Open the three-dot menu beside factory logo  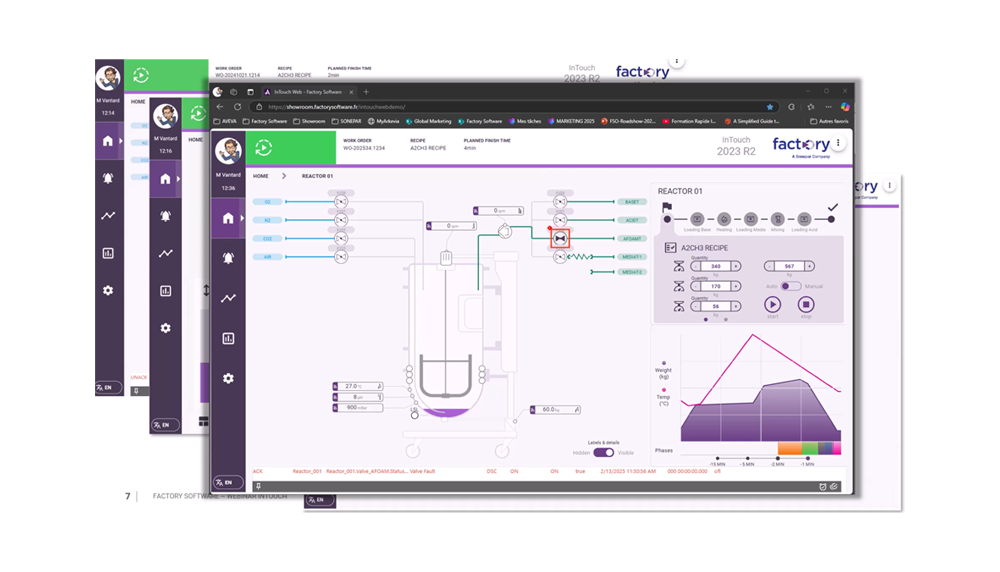[x=838, y=143]
